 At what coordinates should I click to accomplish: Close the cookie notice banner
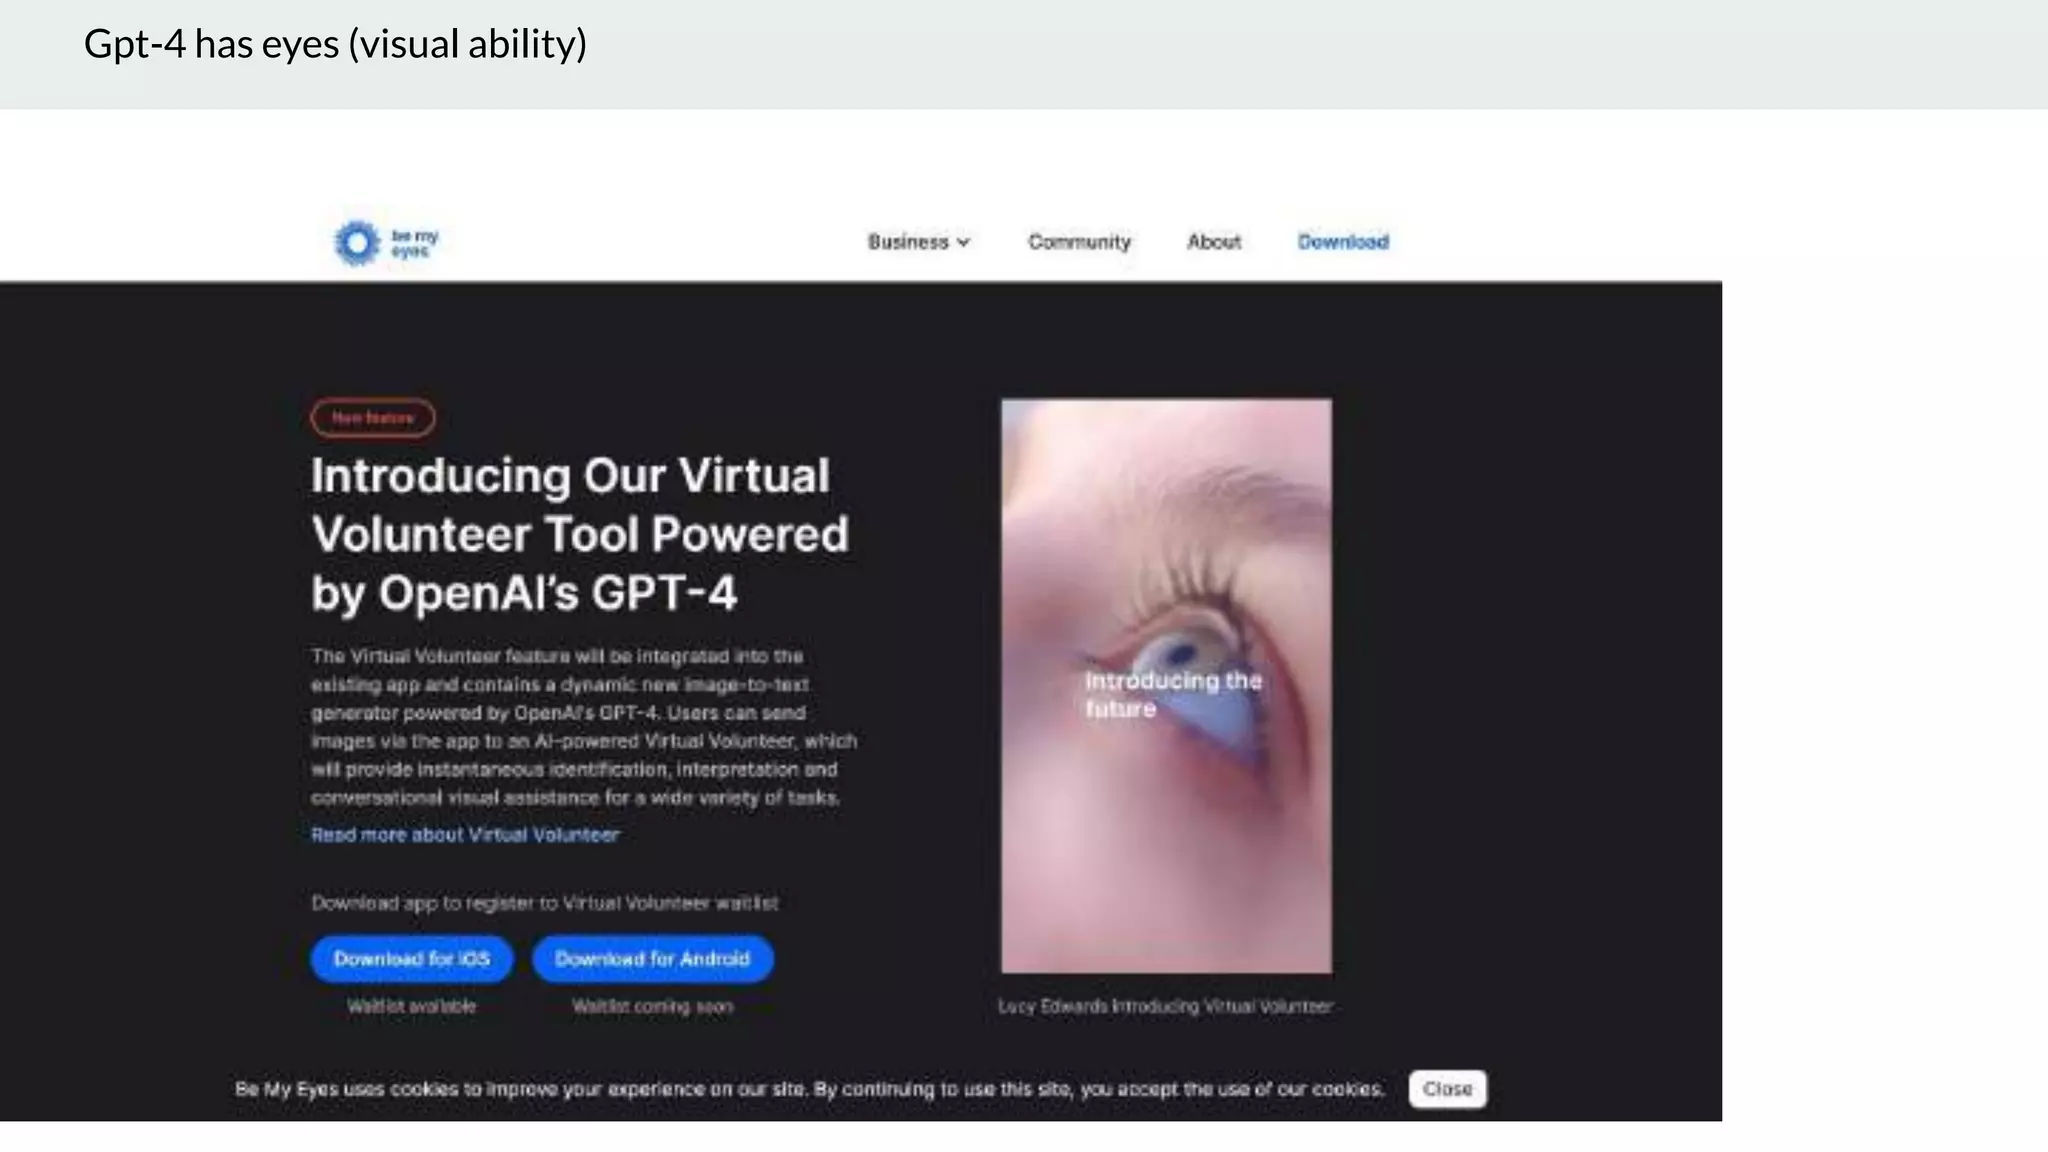(x=1447, y=1089)
